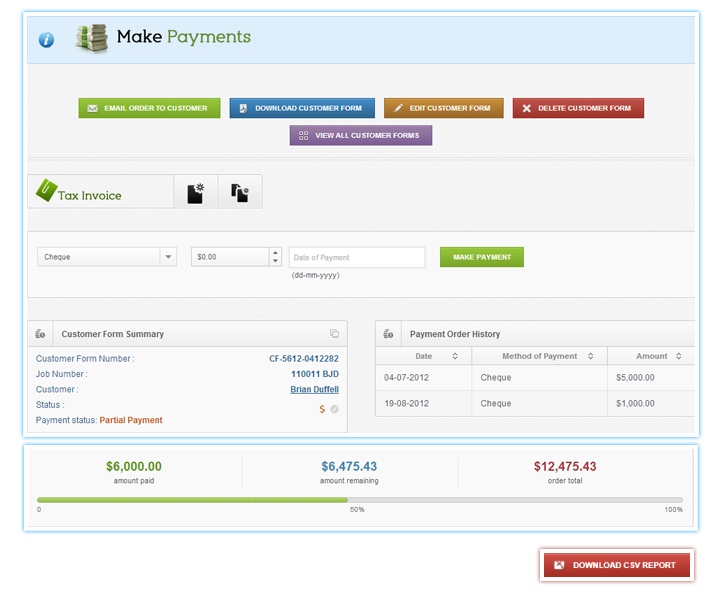Open the Brian Duffell customer link

314,389
